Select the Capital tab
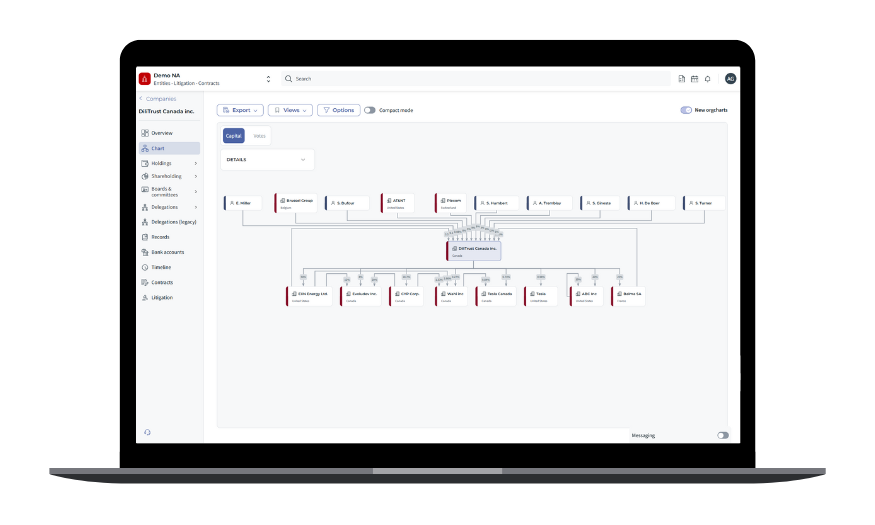Screen dimensions: 875x525 234,136
